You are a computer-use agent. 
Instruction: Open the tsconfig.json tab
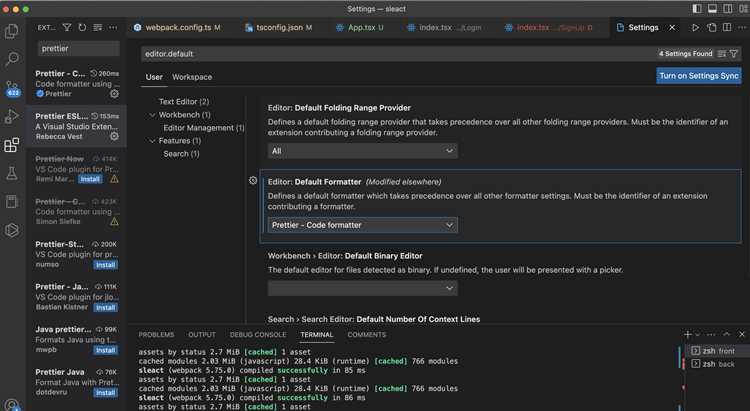278,28
